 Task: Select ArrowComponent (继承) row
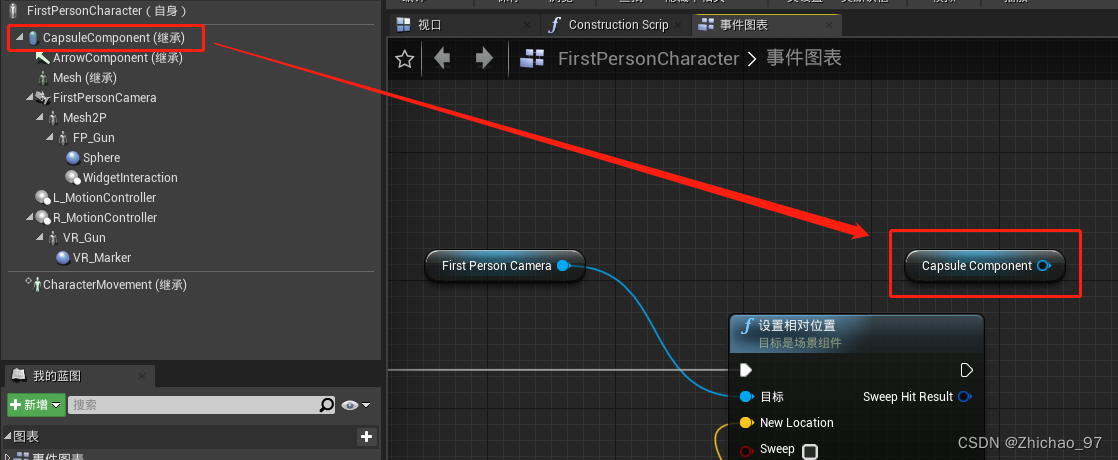(118, 58)
